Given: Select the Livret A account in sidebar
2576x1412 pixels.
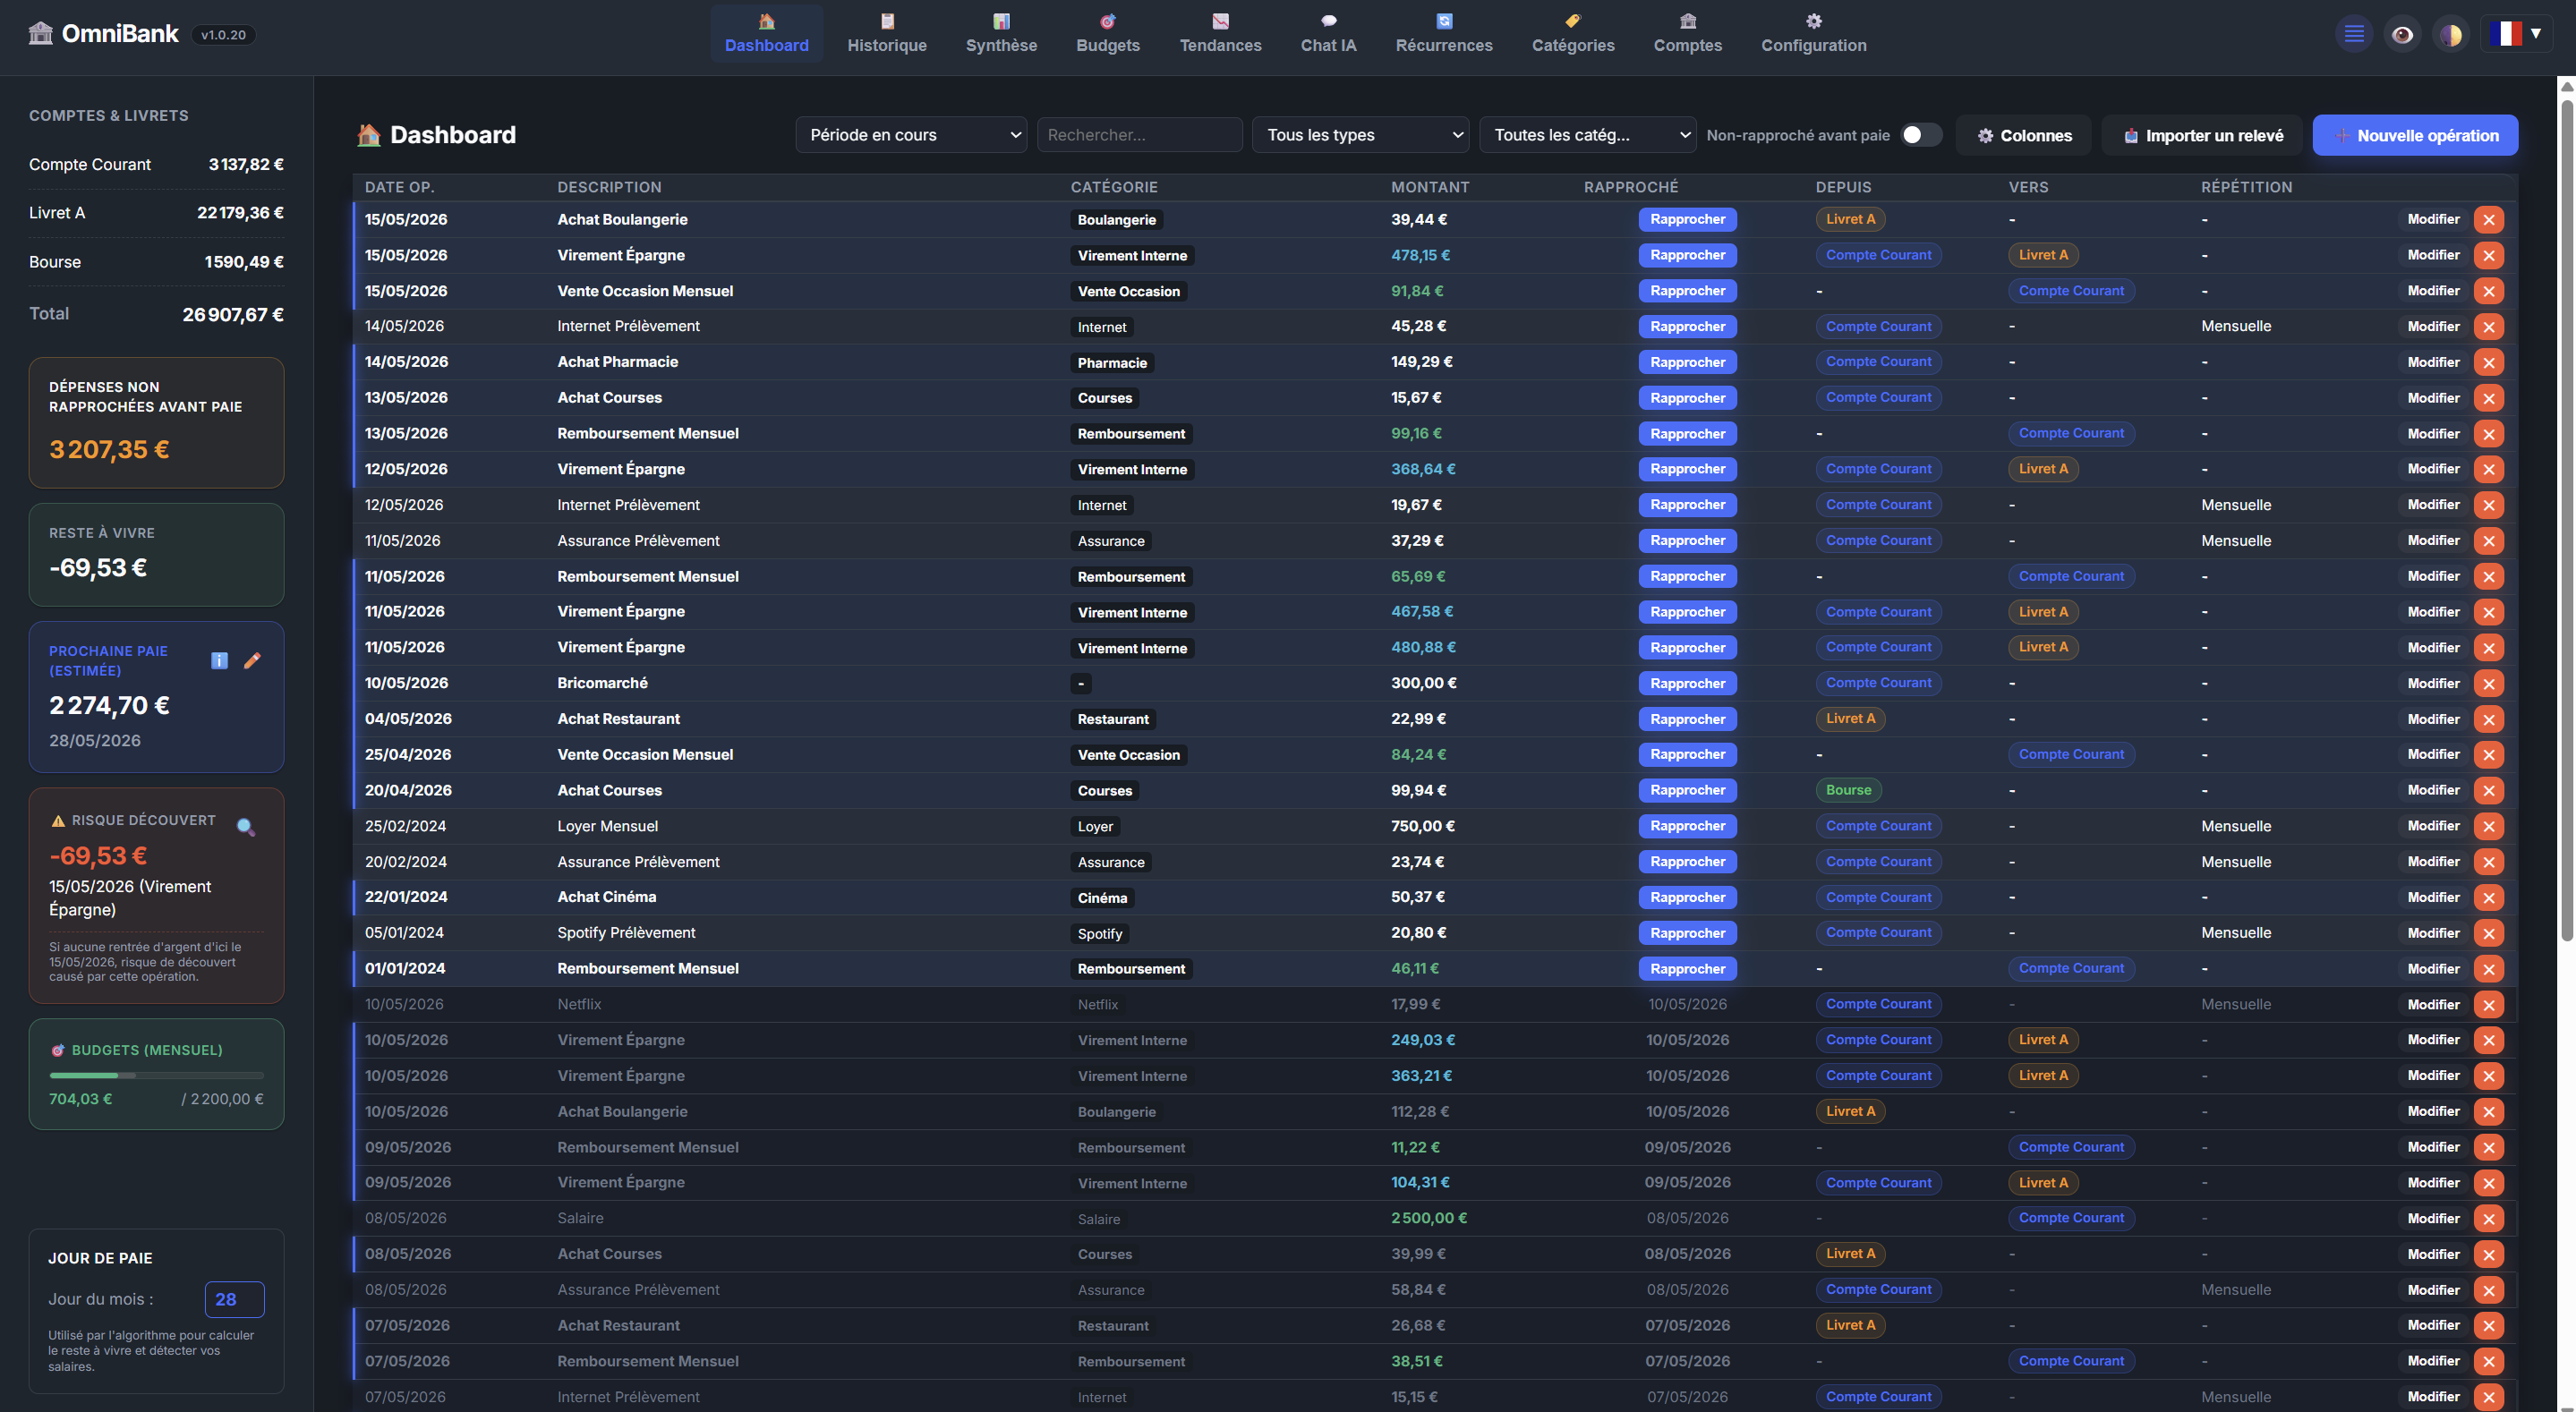Looking at the screenshot, I should (156, 212).
